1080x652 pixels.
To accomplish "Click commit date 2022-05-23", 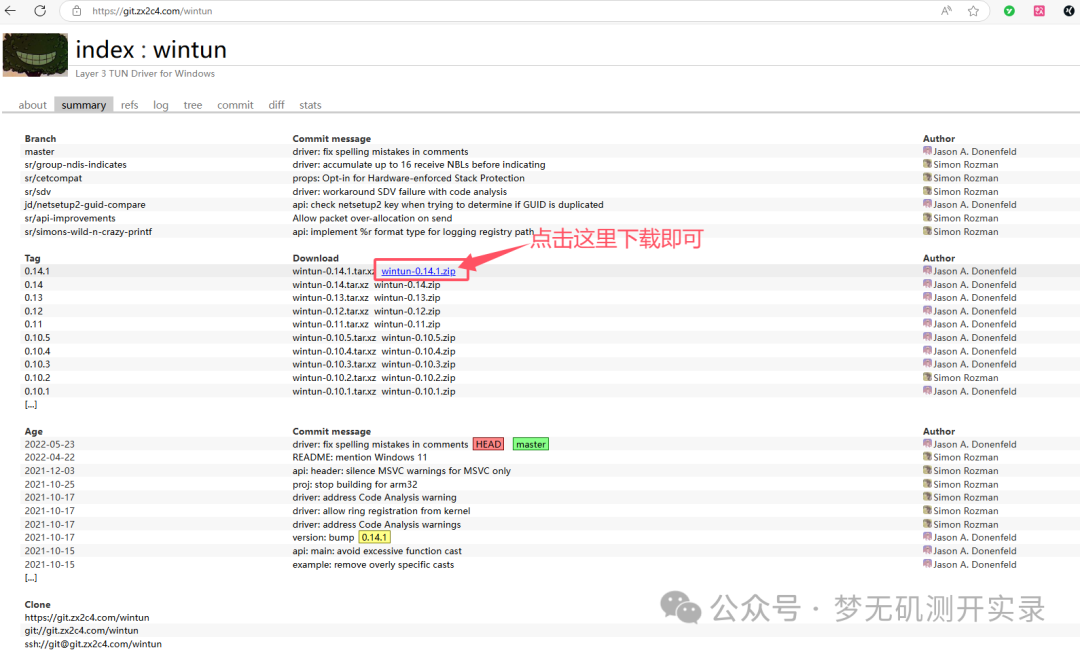I will click(x=50, y=444).
